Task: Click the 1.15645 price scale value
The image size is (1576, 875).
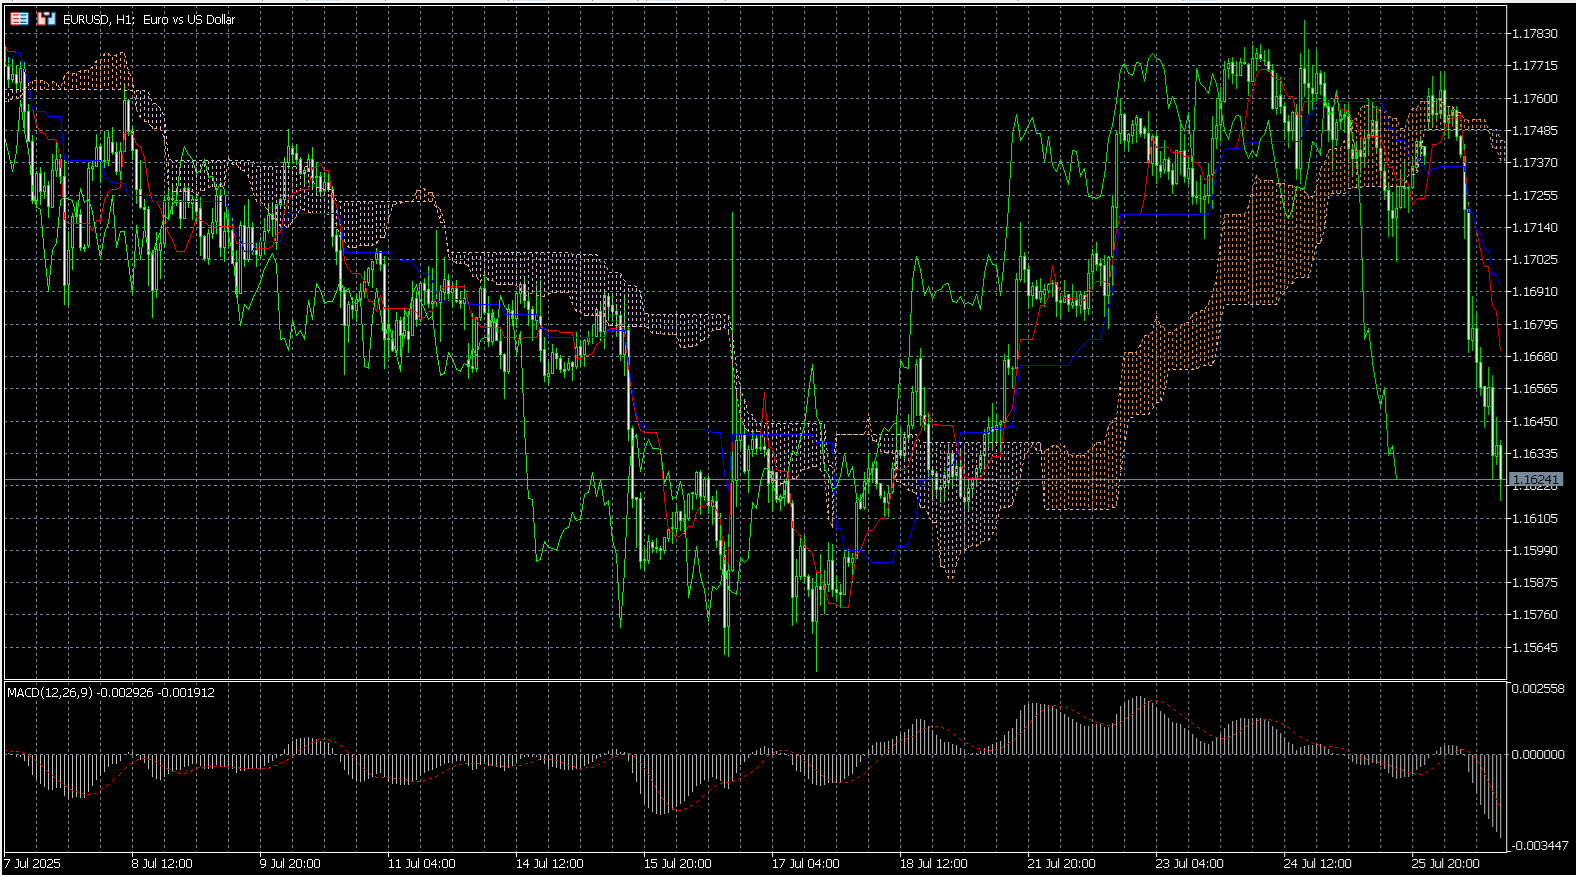Action: point(1535,647)
